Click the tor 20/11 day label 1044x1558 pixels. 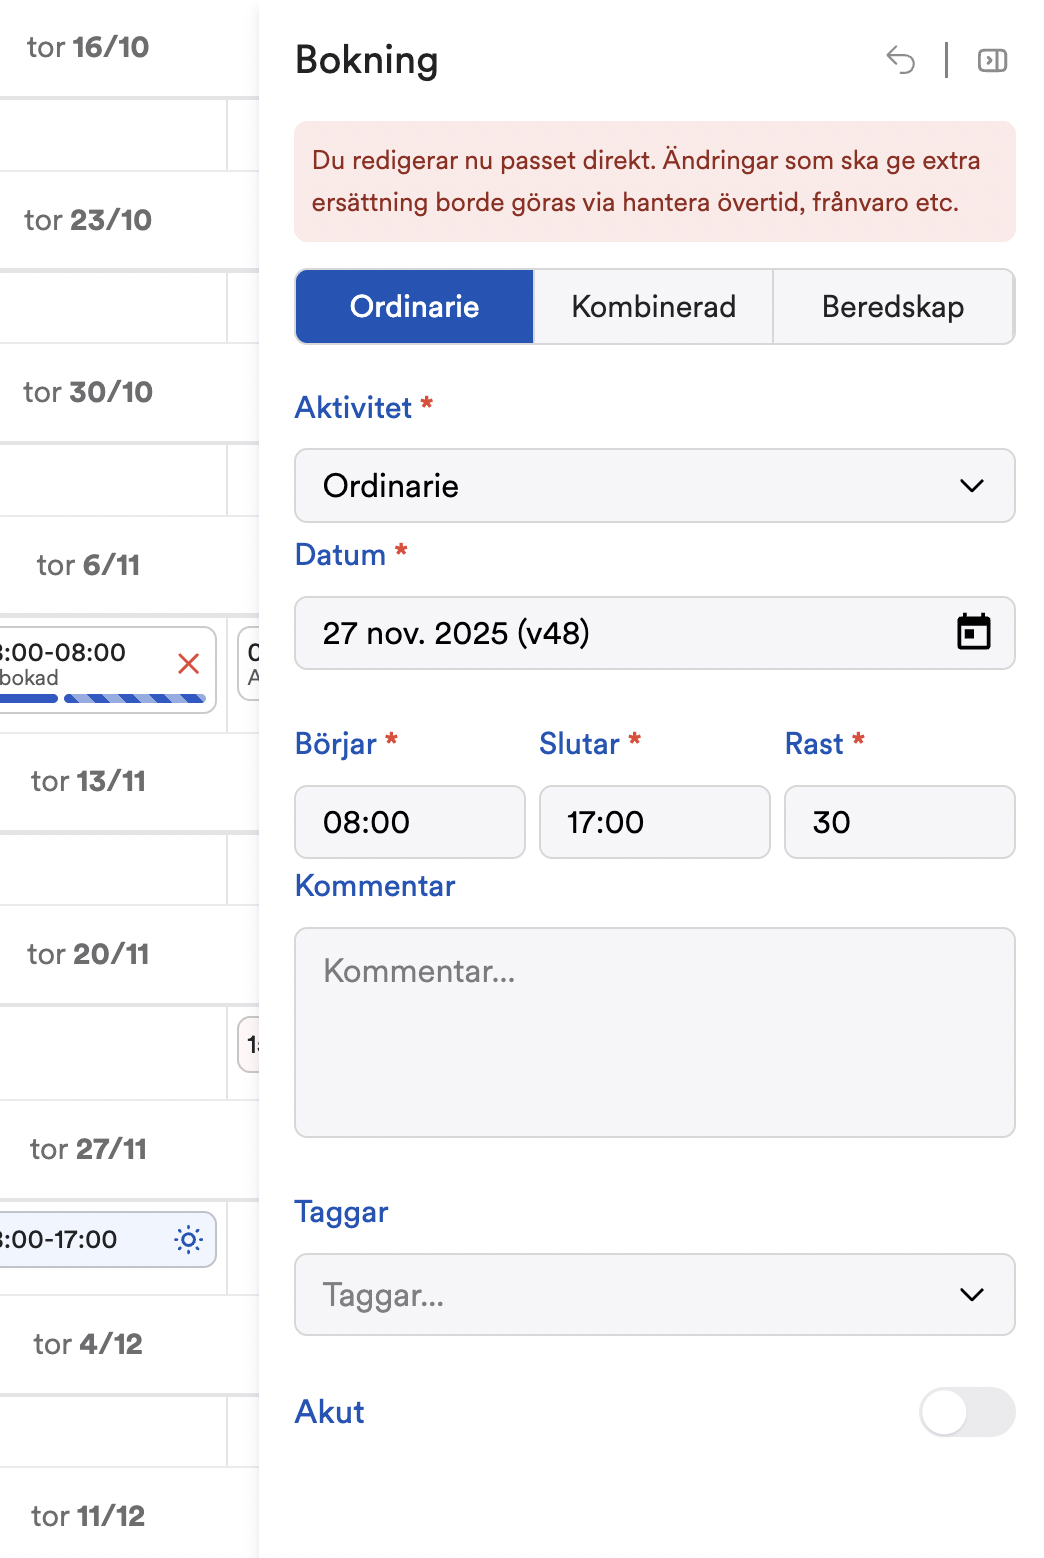(x=88, y=954)
